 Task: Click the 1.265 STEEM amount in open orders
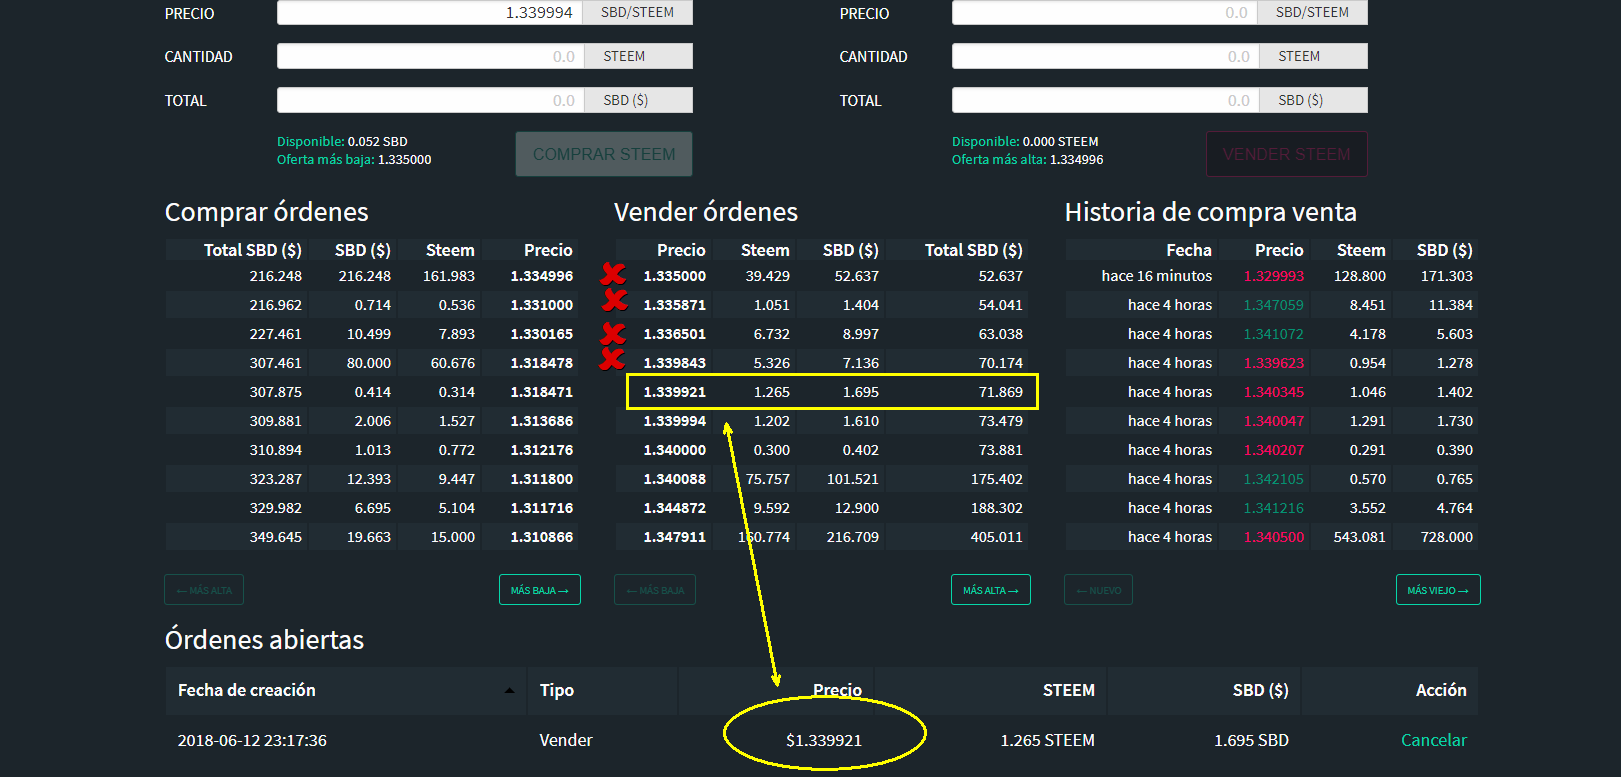(1047, 741)
